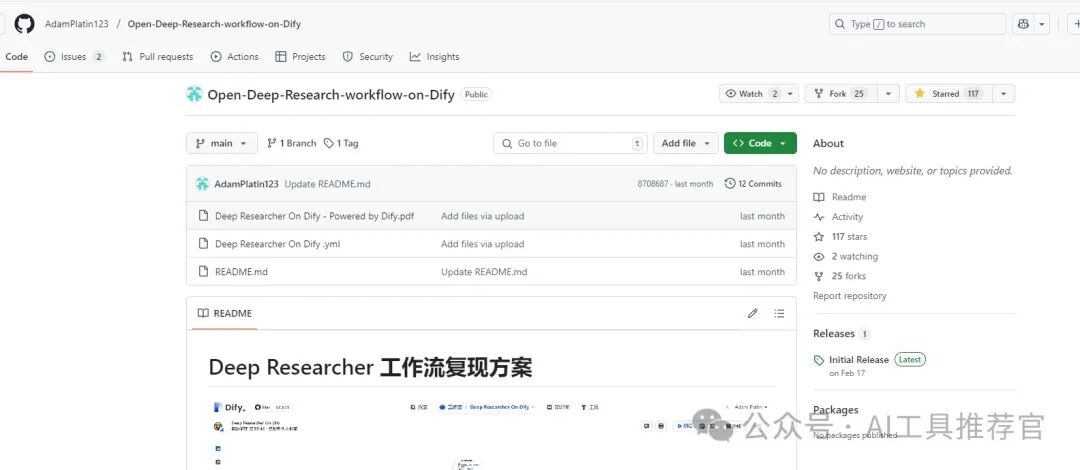Click file icon beside the Dify.pdf file
Screen dimensions: 1080x470
tap(203, 216)
